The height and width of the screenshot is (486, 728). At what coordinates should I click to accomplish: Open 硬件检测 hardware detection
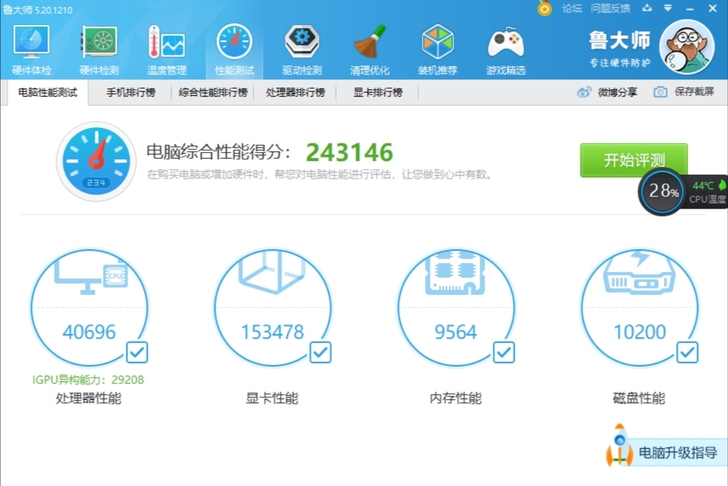99,50
